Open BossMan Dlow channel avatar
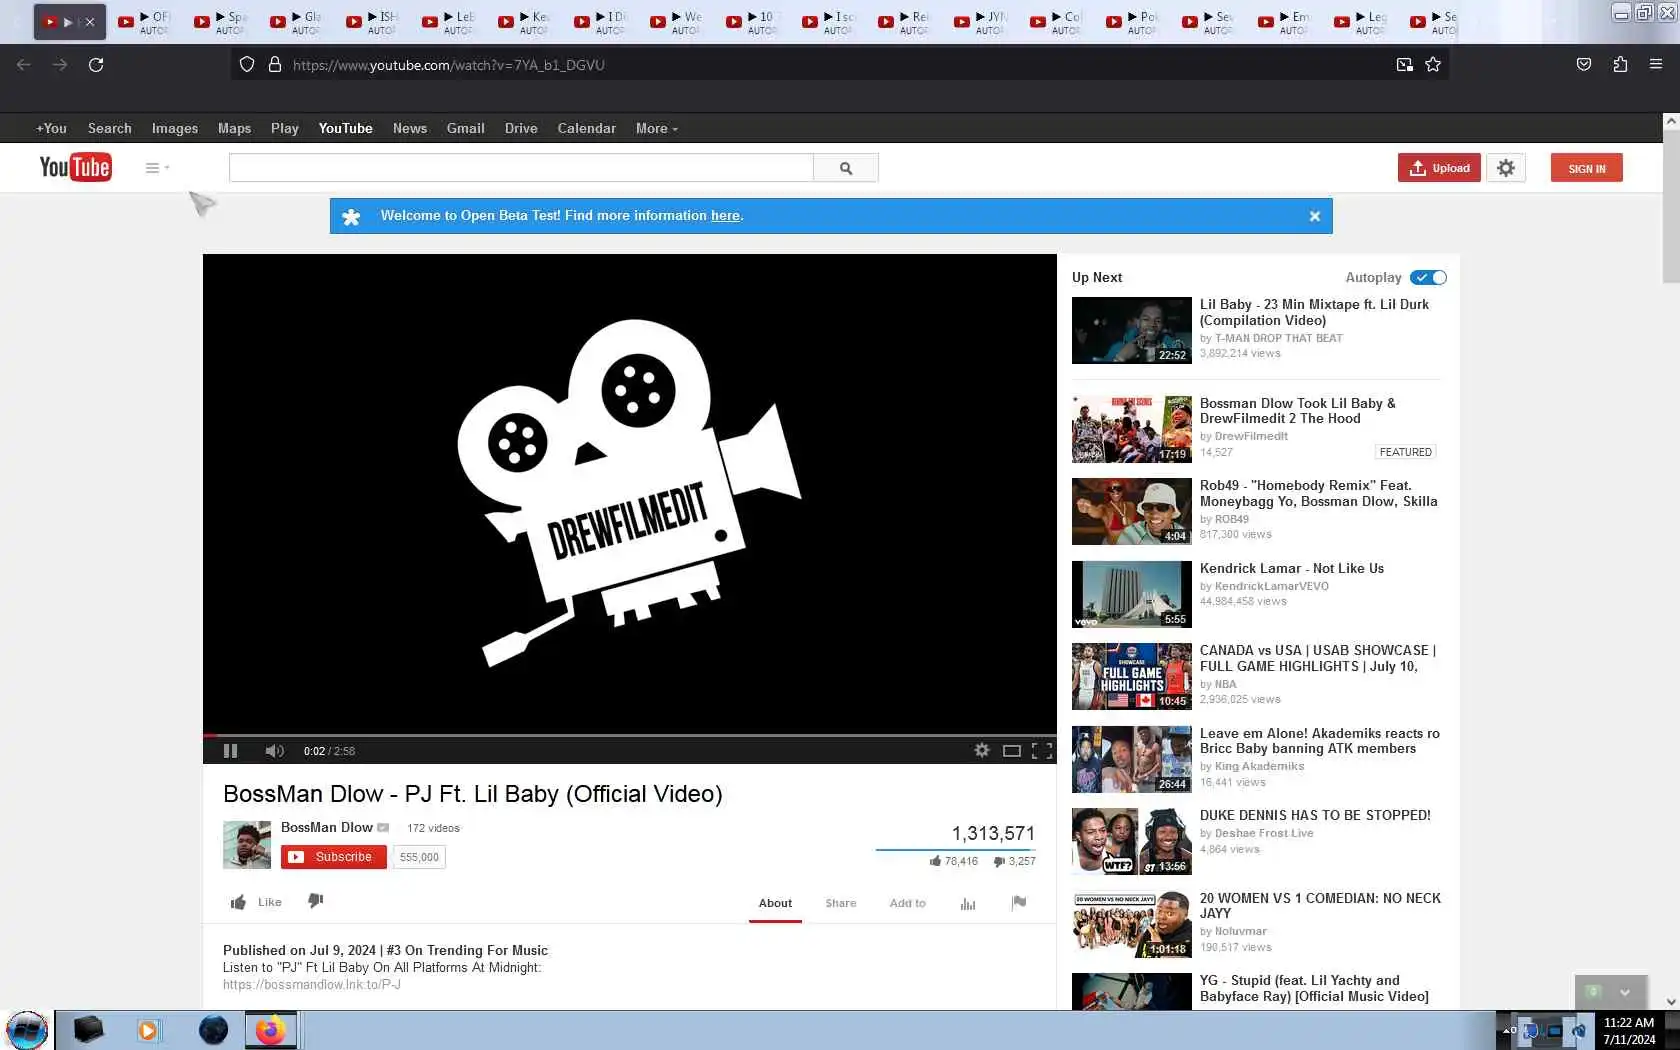 tap(247, 845)
